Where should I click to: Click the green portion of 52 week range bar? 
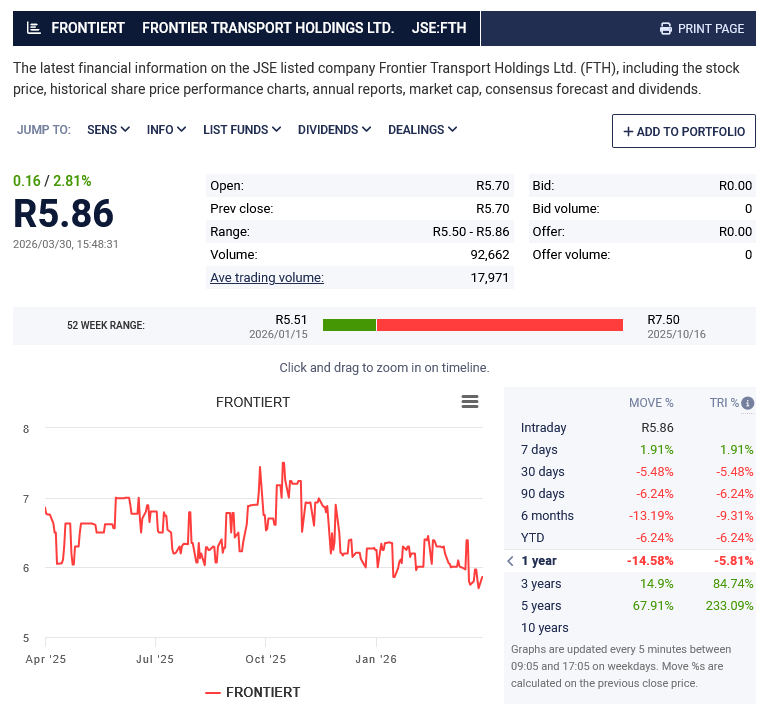[349, 325]
